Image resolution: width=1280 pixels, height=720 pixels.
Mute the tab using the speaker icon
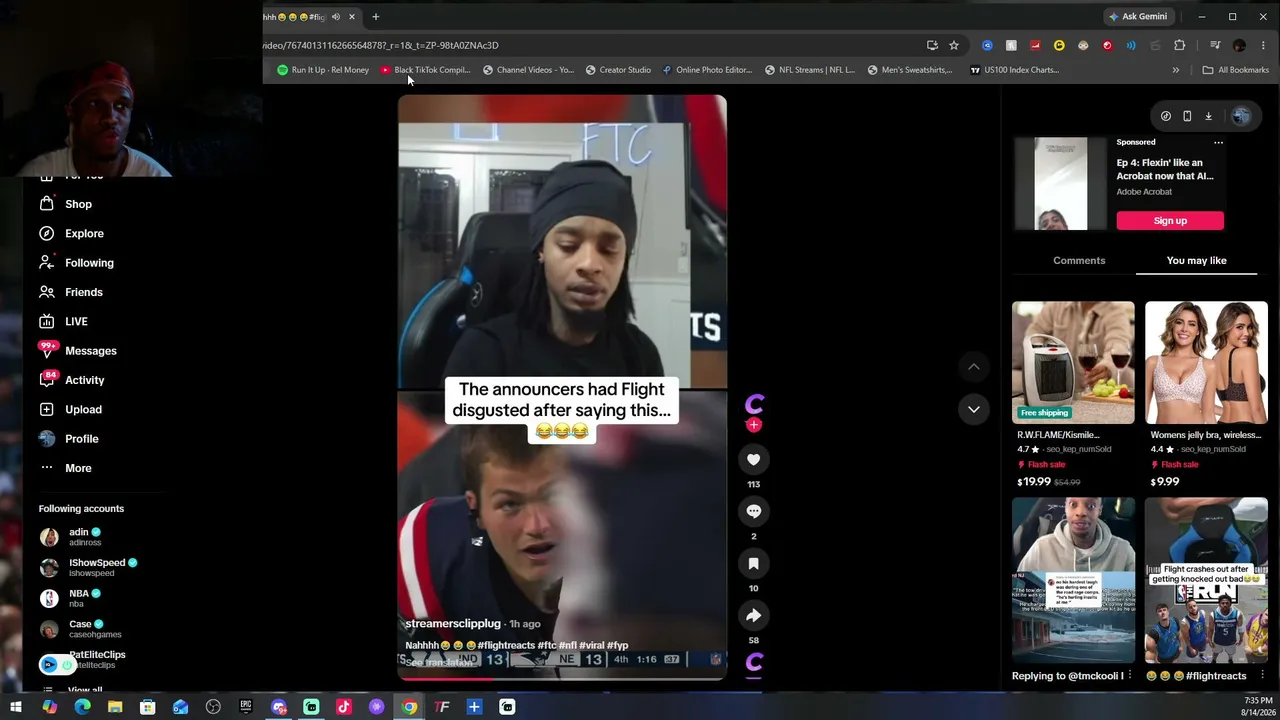click(x=336, y=17)
